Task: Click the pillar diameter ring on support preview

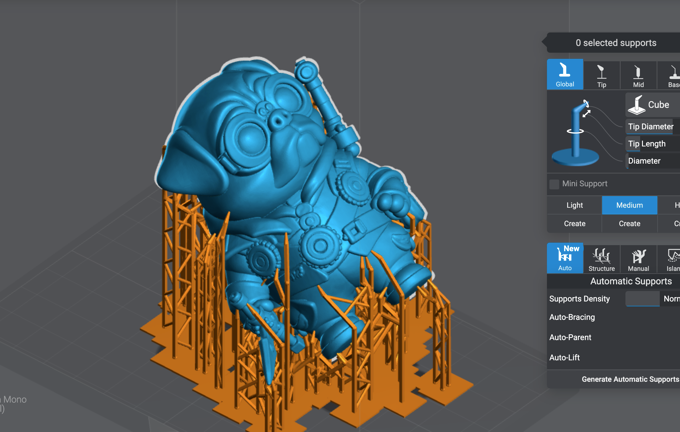Action: click(575, 131)
